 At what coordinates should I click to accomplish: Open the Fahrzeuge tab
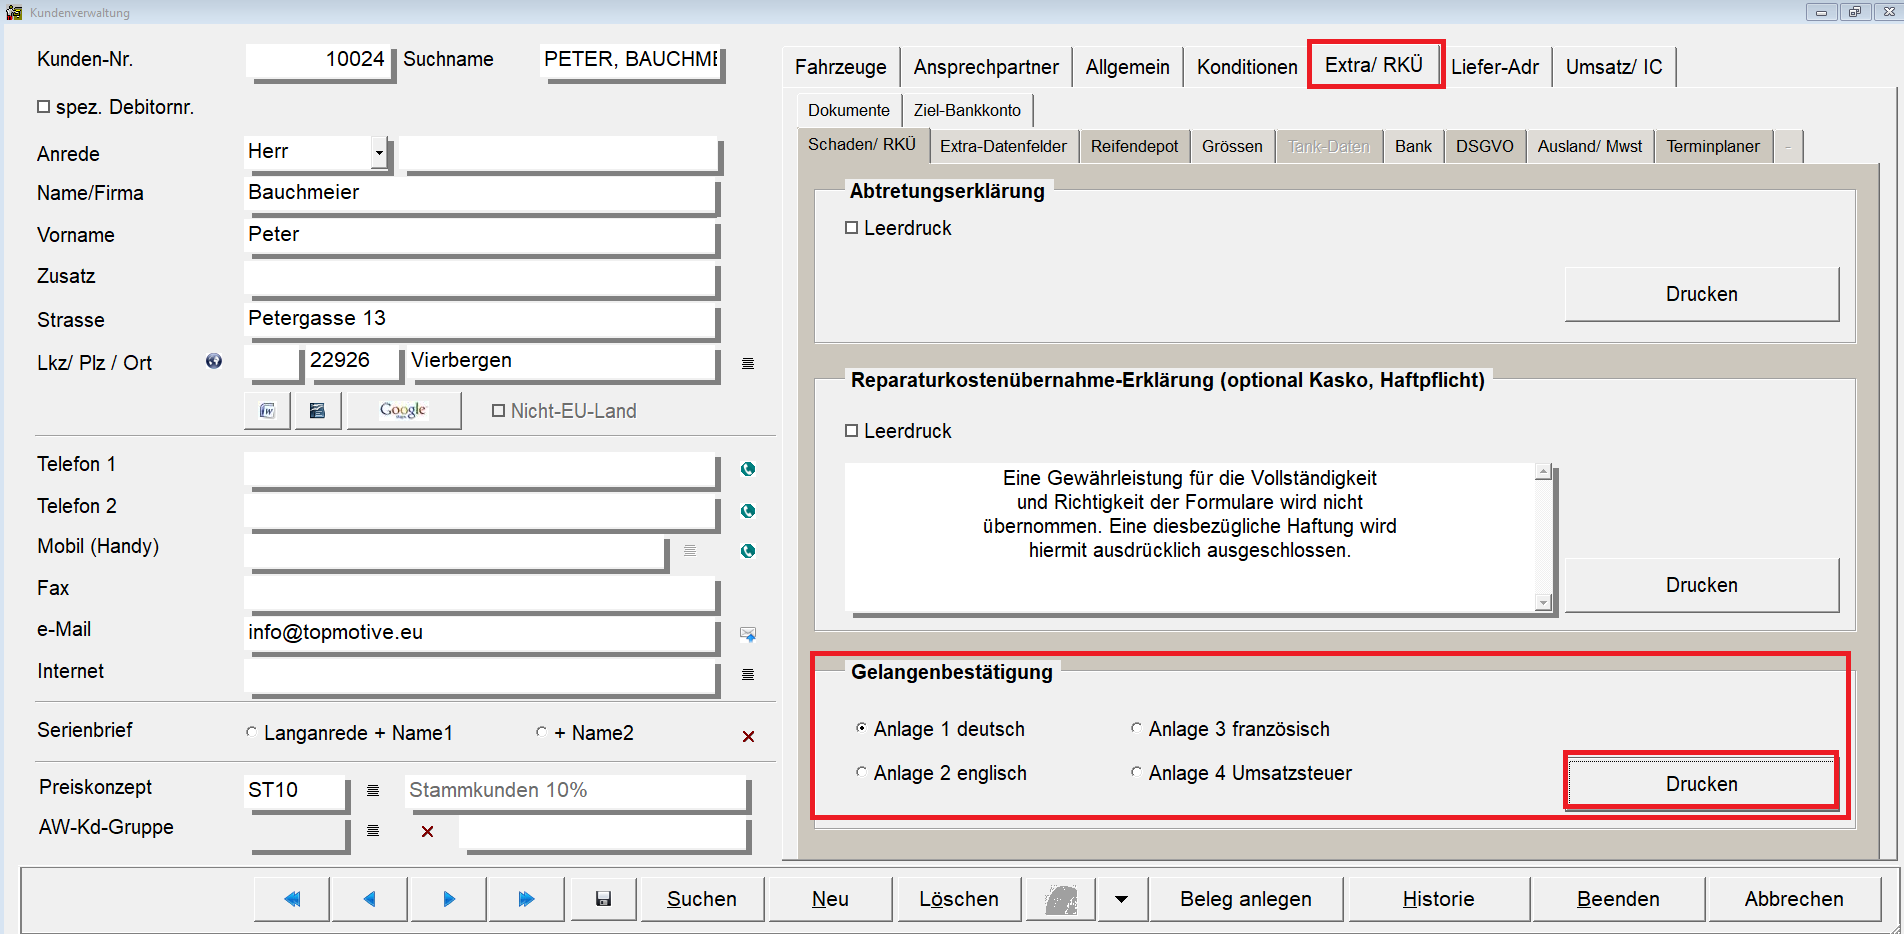click(840, 67)
